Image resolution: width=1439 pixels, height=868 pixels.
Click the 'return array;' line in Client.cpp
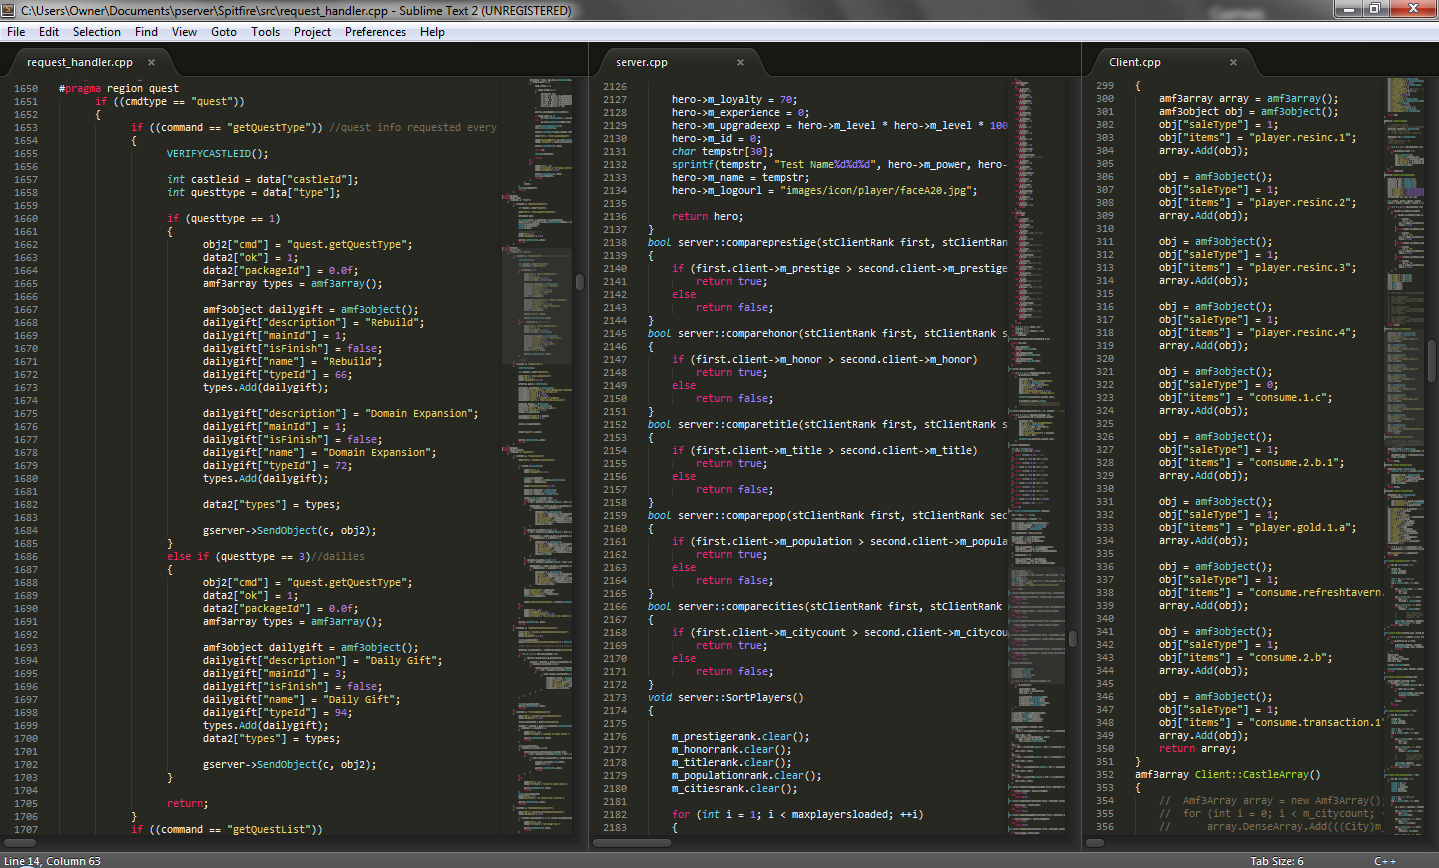(x=1197, y=748)
